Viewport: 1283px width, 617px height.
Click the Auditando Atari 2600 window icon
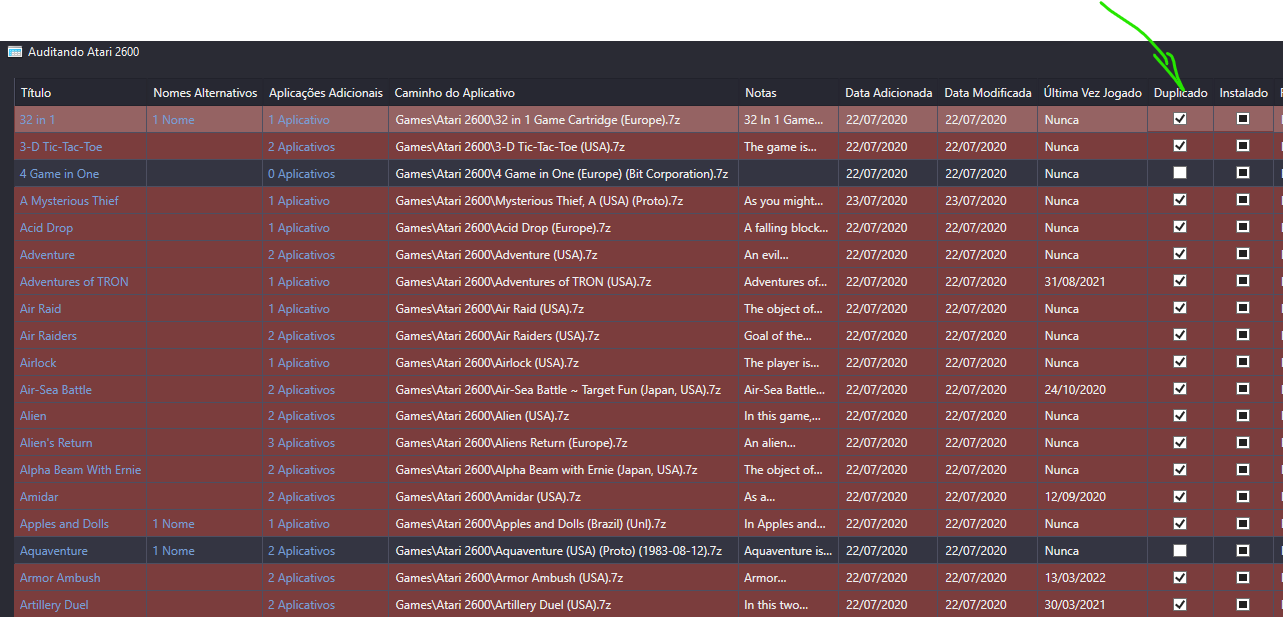[x=15, y=51]
